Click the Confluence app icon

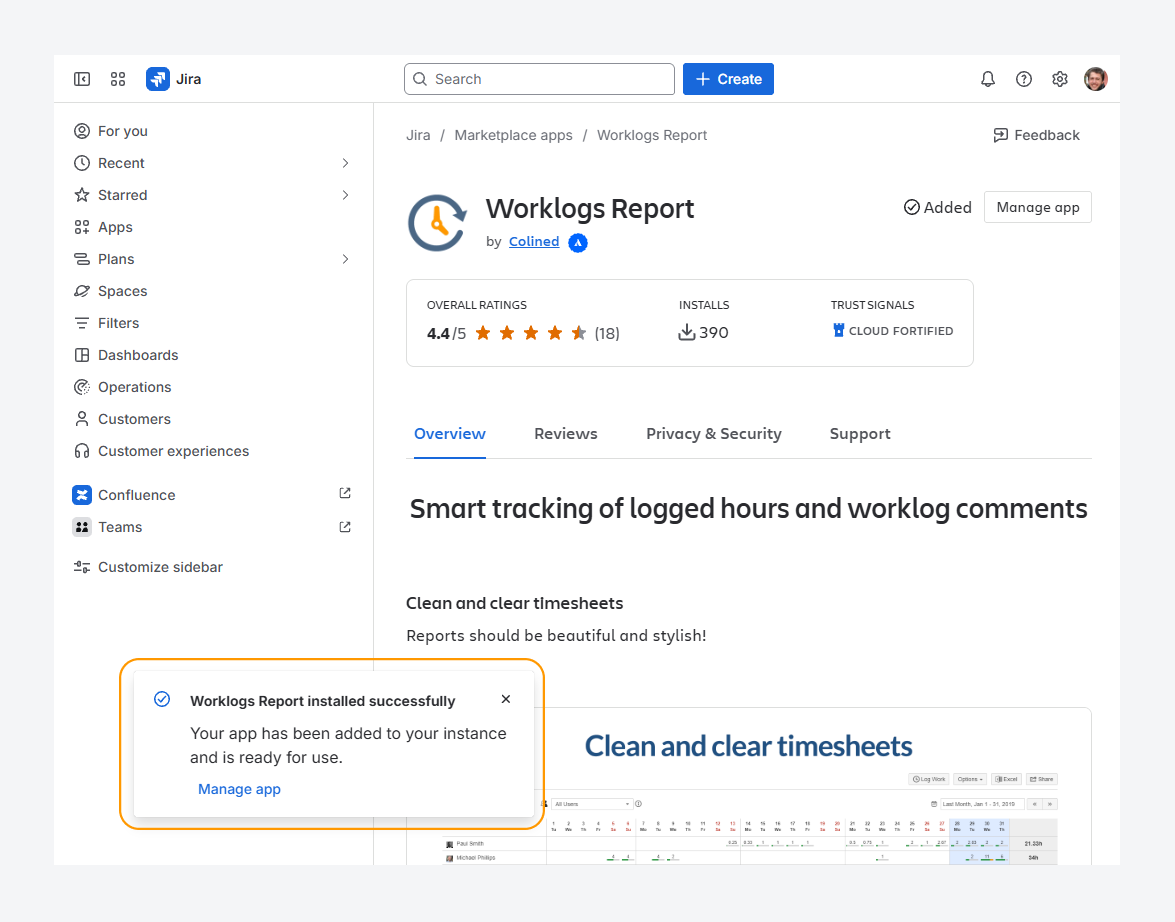[x=82, y=495]
